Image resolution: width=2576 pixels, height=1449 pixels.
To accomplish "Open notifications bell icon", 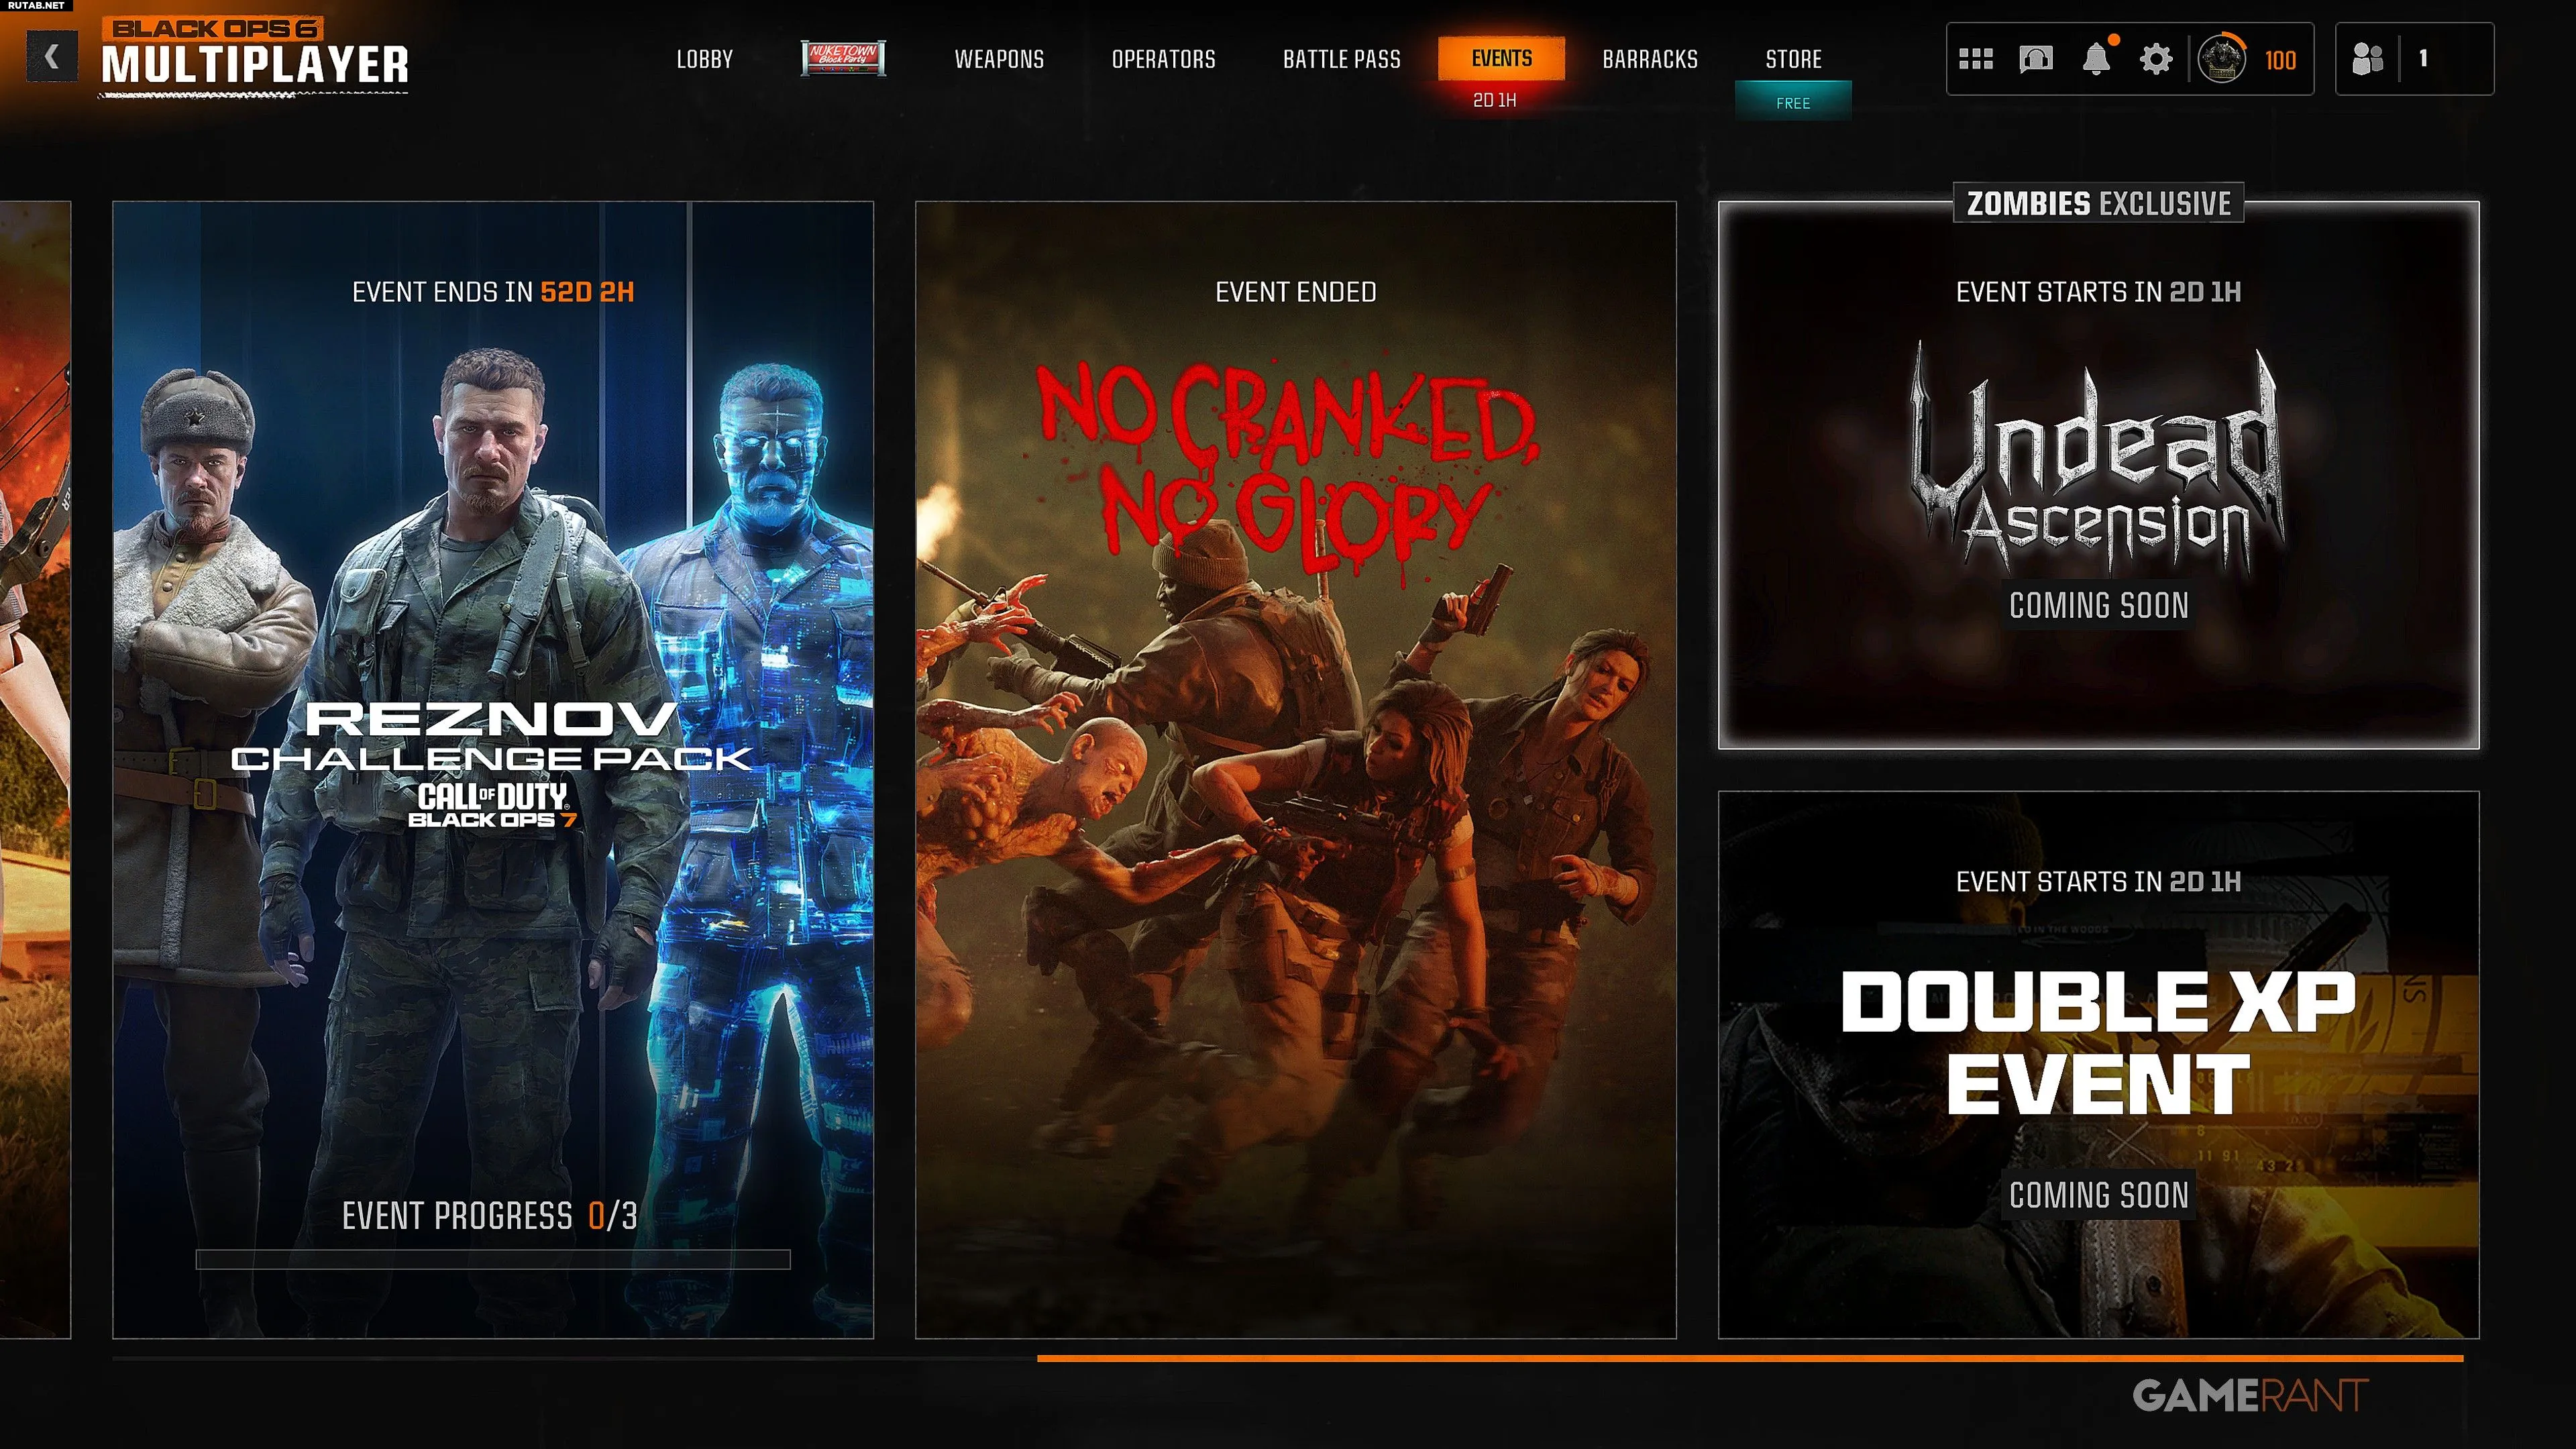I will click(2096, 59).
